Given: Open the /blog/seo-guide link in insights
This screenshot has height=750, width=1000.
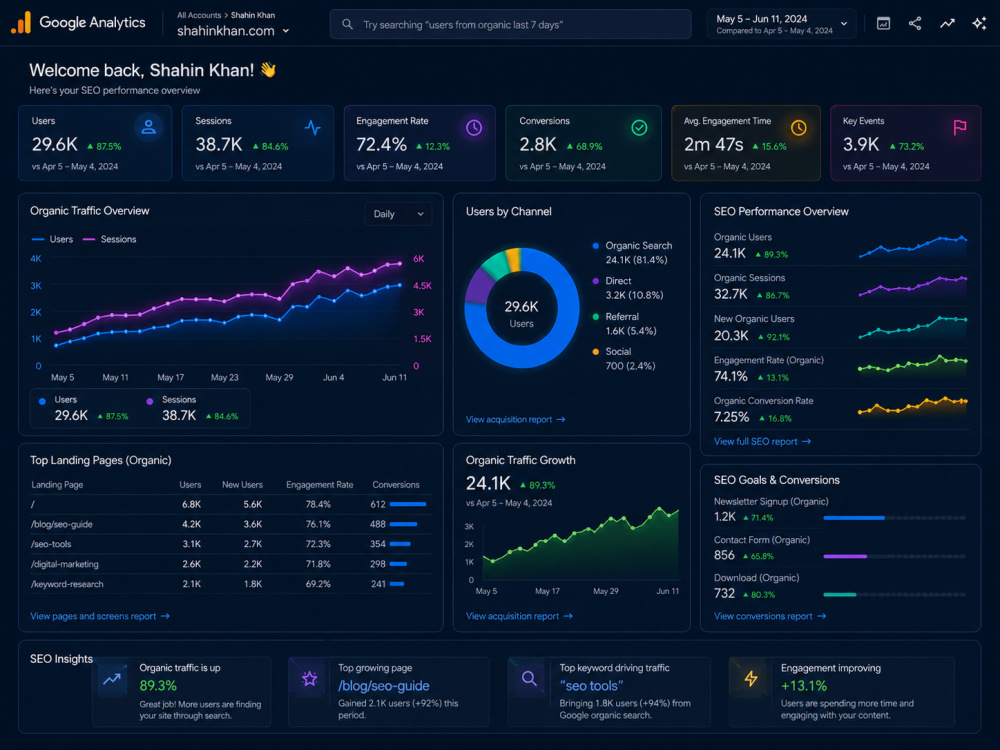Looking at the screenshot, I should [x=383, y=686].
